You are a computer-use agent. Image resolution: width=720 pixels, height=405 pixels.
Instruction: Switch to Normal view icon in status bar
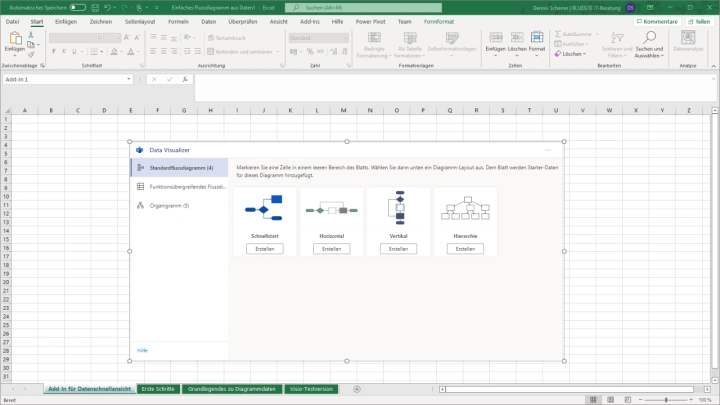click(593, 400)
